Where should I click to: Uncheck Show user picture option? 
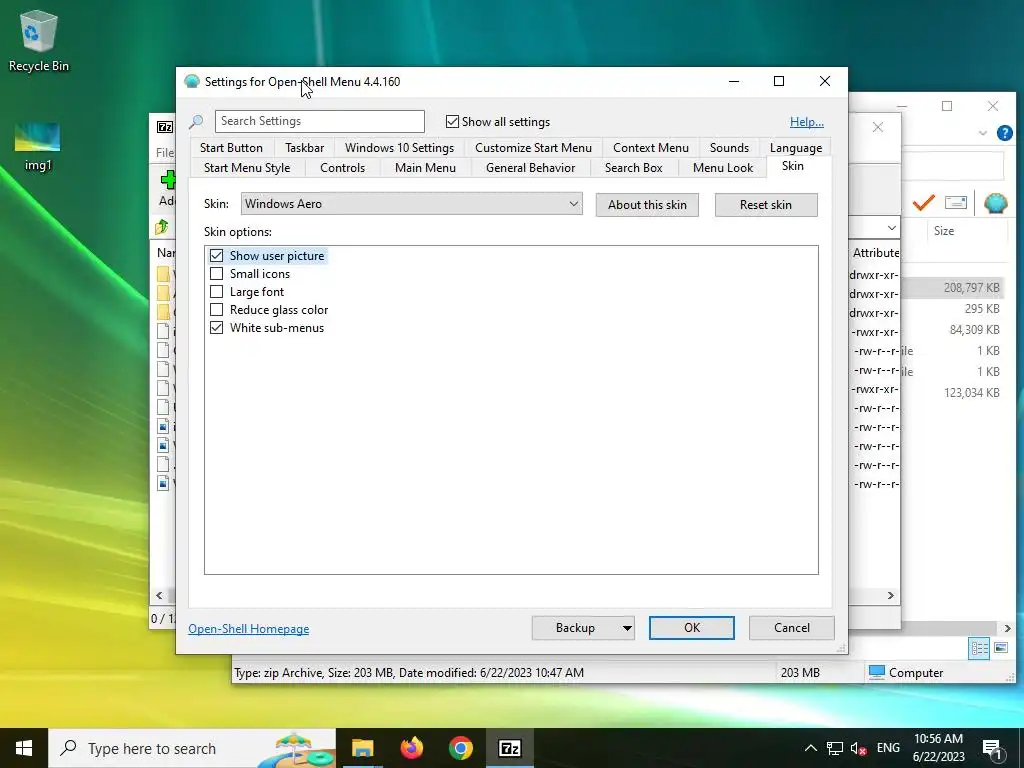pyautogui.click(x=216, y=255)
